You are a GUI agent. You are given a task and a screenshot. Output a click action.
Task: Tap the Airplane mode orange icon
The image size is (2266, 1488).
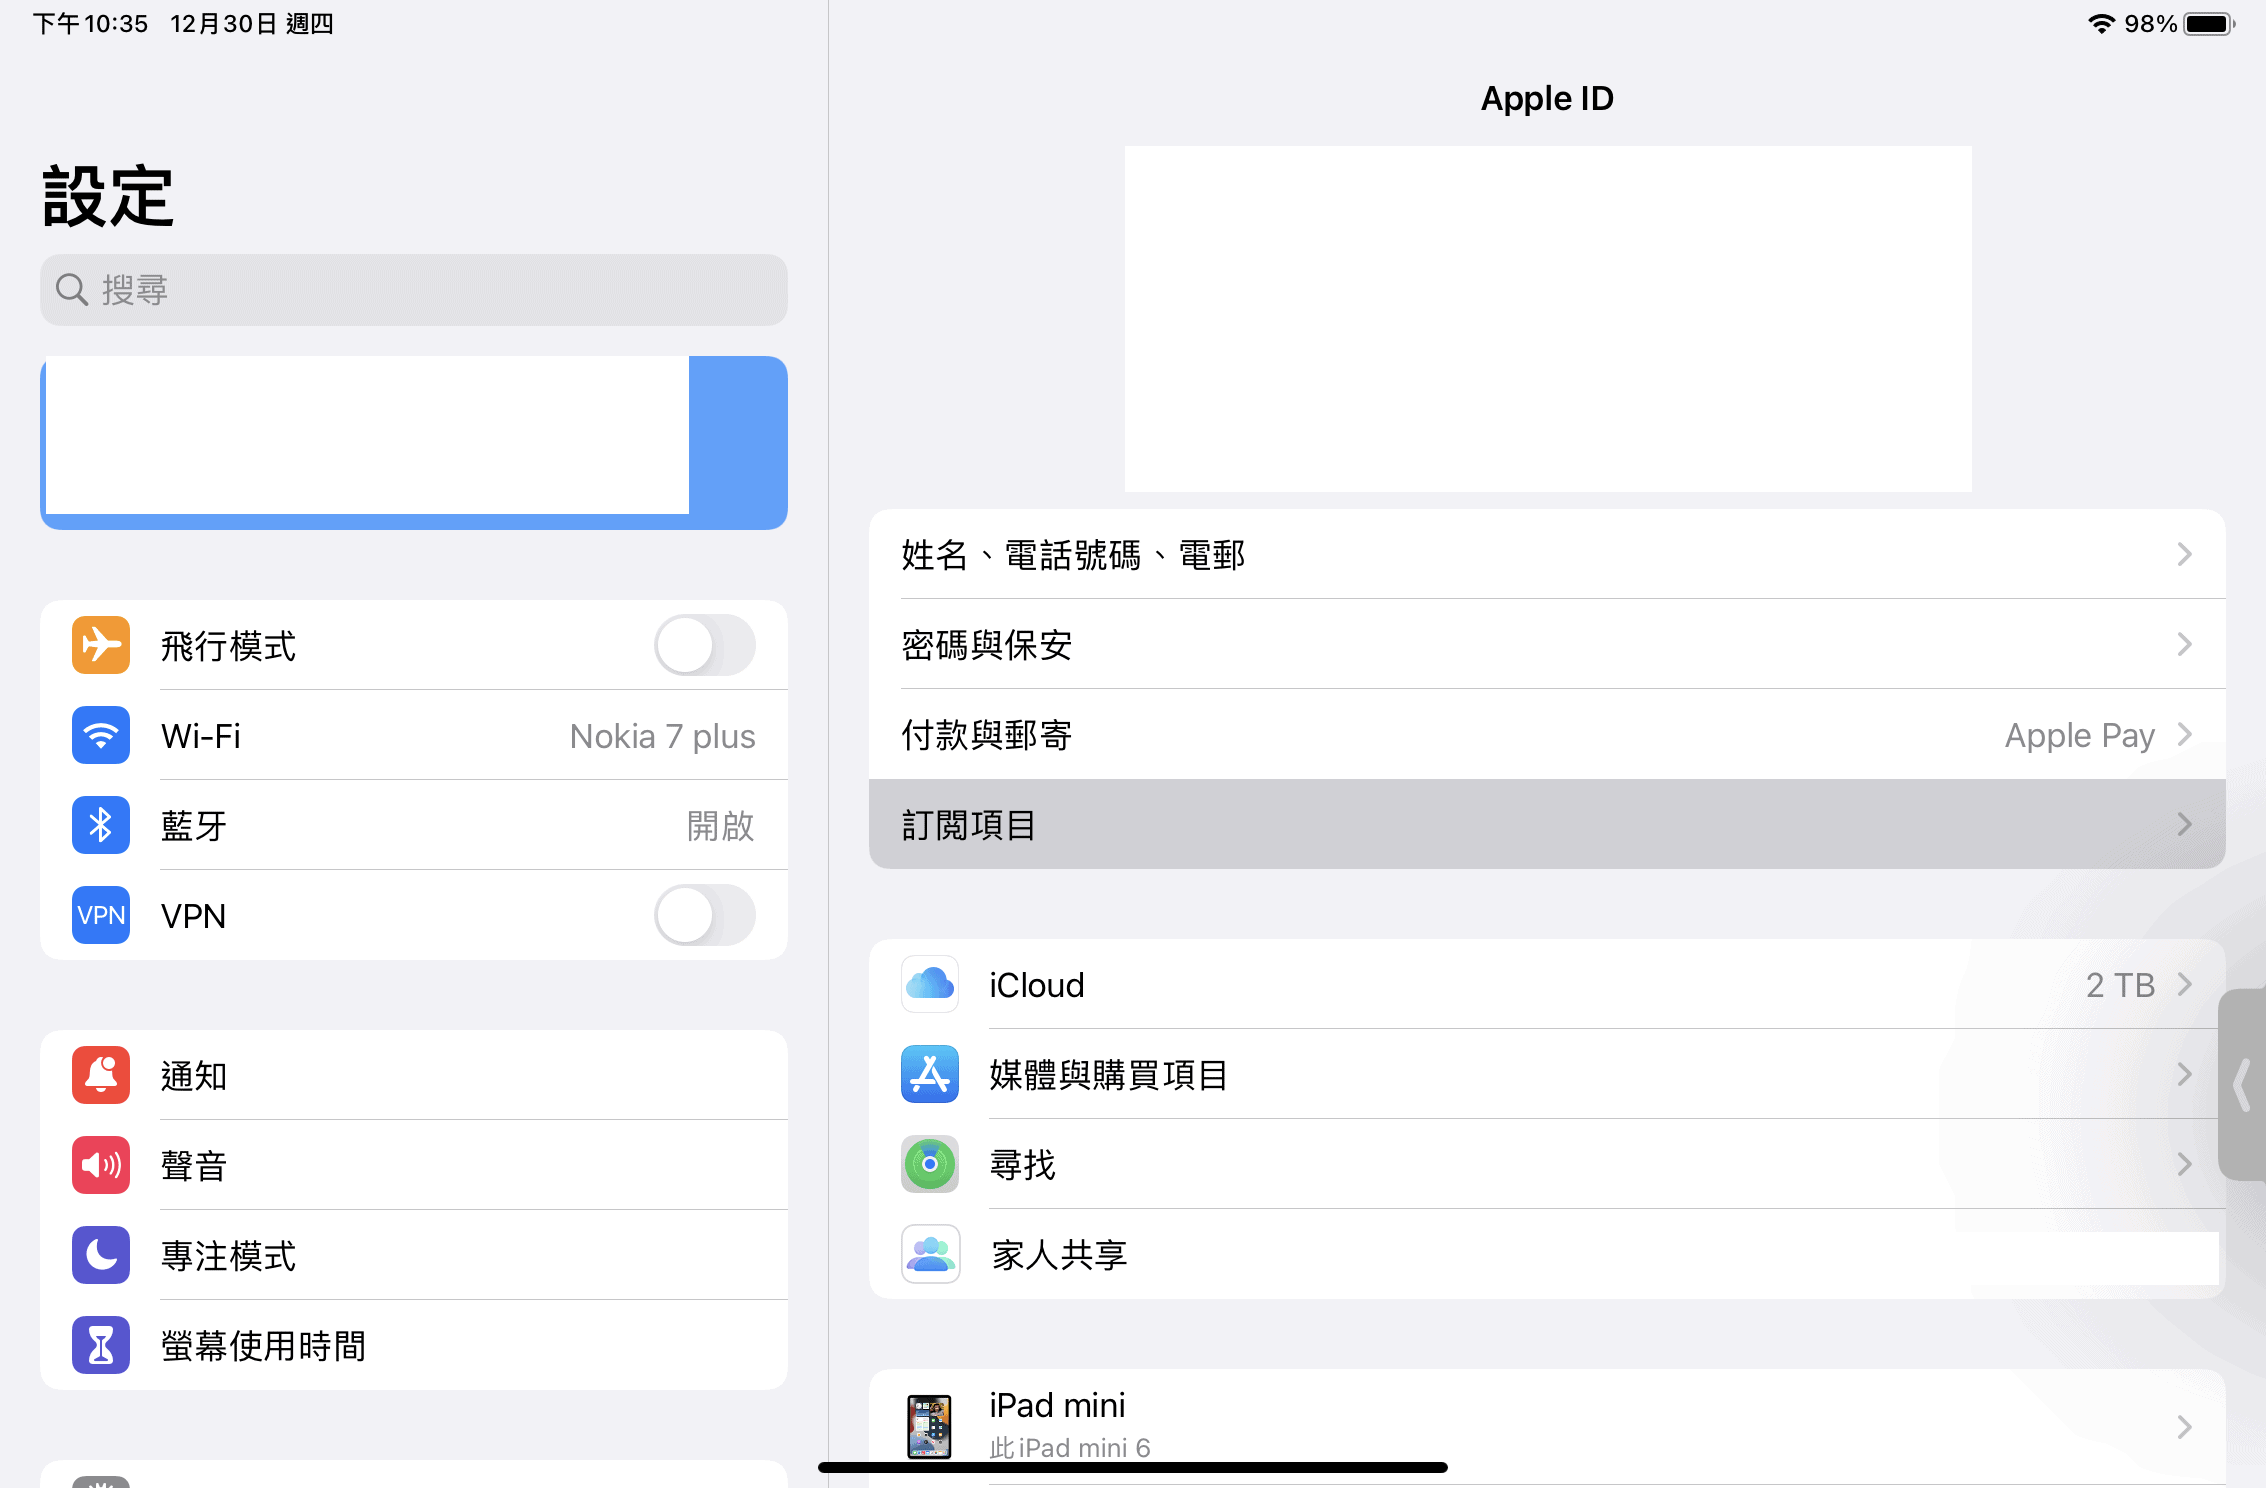[101, 645]
